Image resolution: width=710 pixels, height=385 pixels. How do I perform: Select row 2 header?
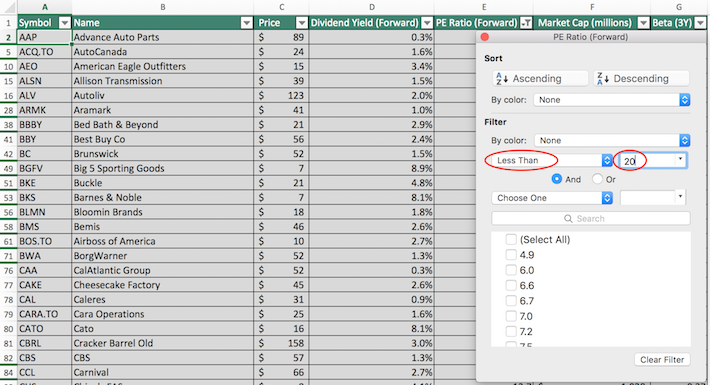tap(8, 37)
